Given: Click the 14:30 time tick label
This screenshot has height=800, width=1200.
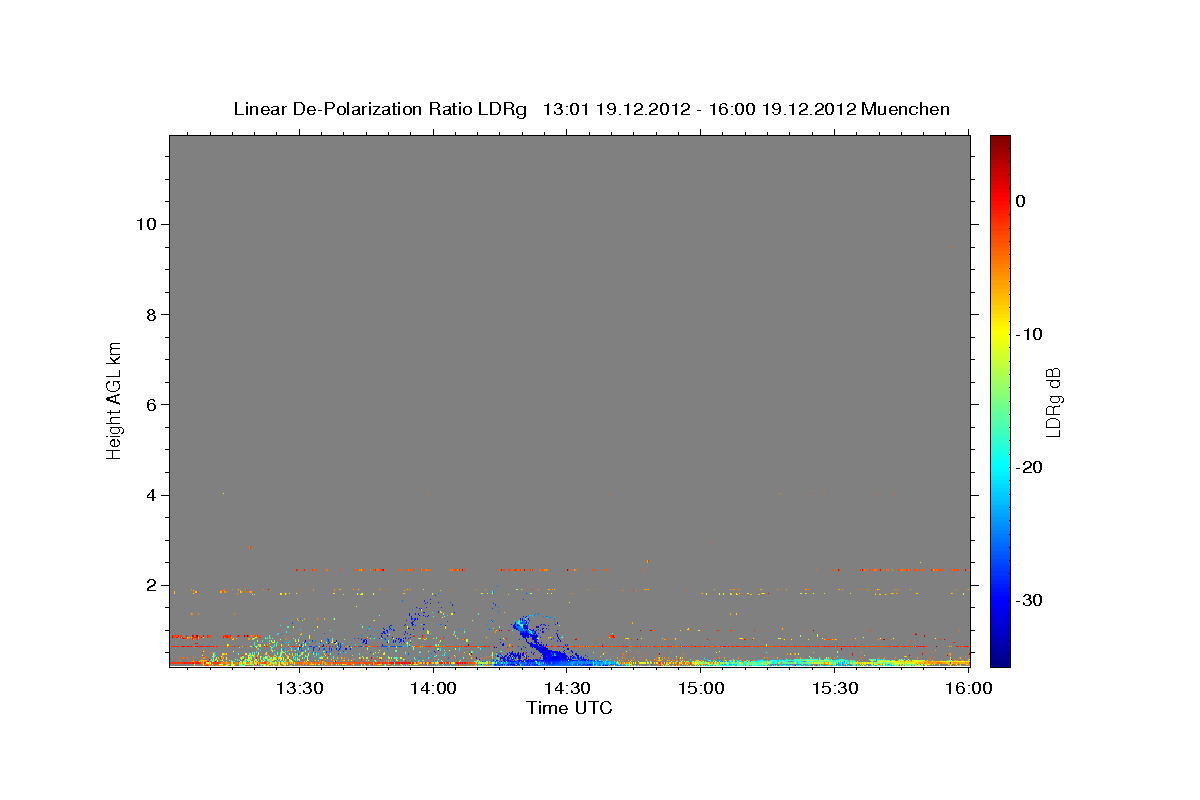Looking at the screenshot, I should pos(567,688).
